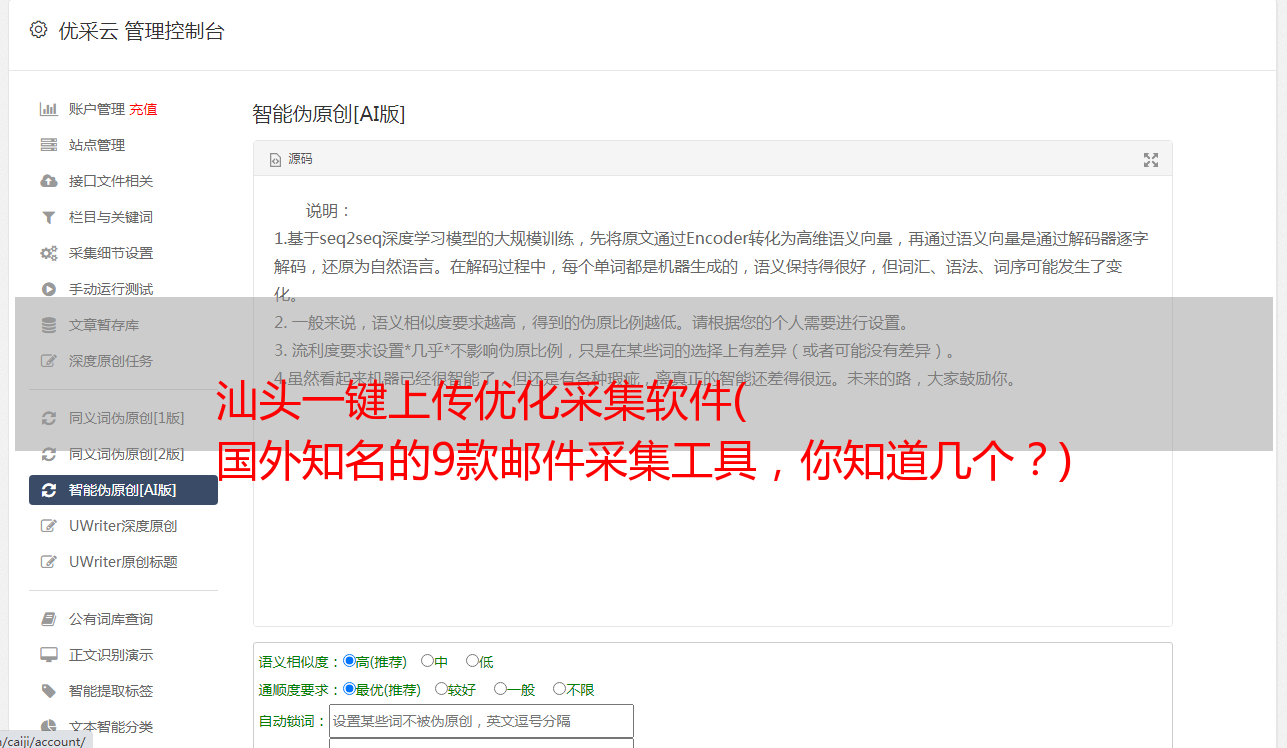Viewport: 1287px width, 748px height.
Task: Open the 账户管理 bar chart icon
Action: click(x=48, y=109)
